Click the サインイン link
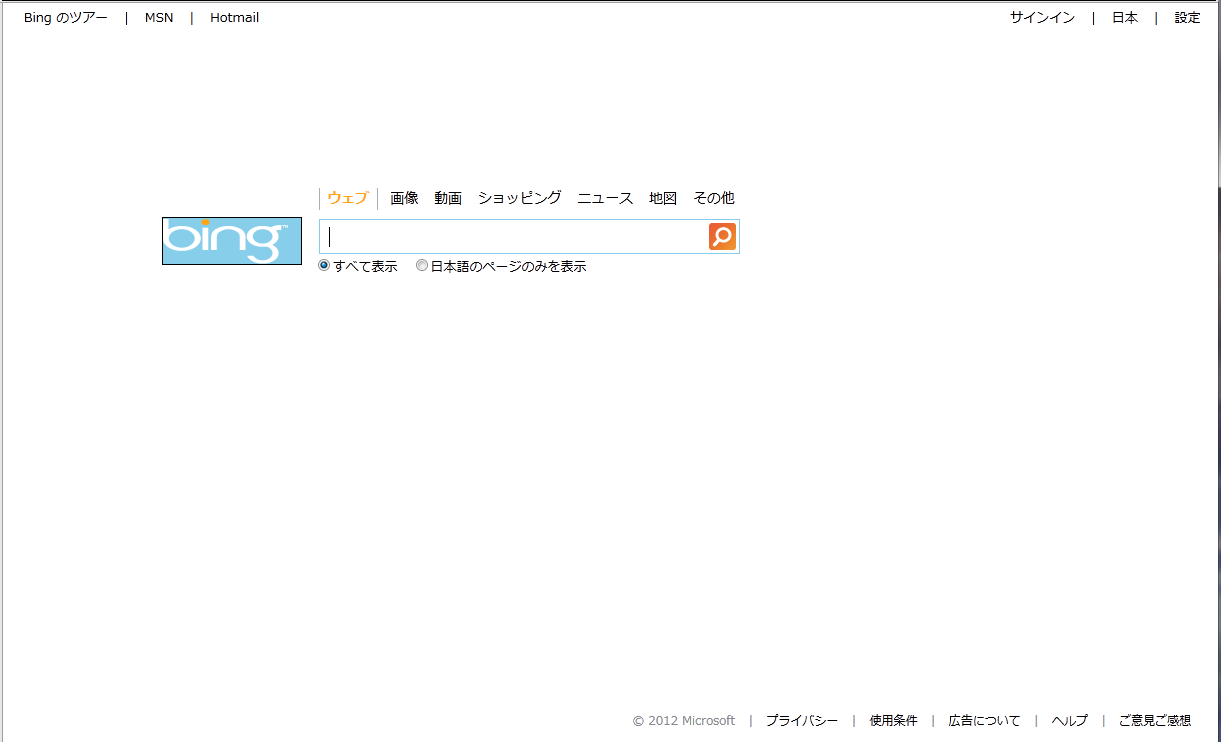The image size is (1221, 742). click(x=1043, y=18)
